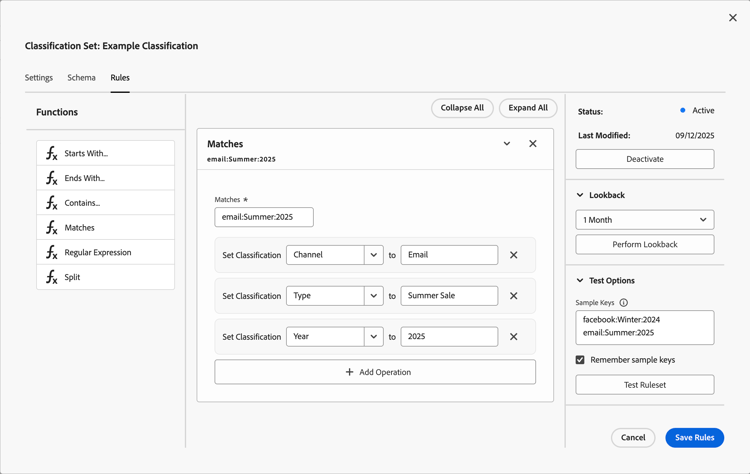
Task: Switch to the Settings tab
Action: 39,78
